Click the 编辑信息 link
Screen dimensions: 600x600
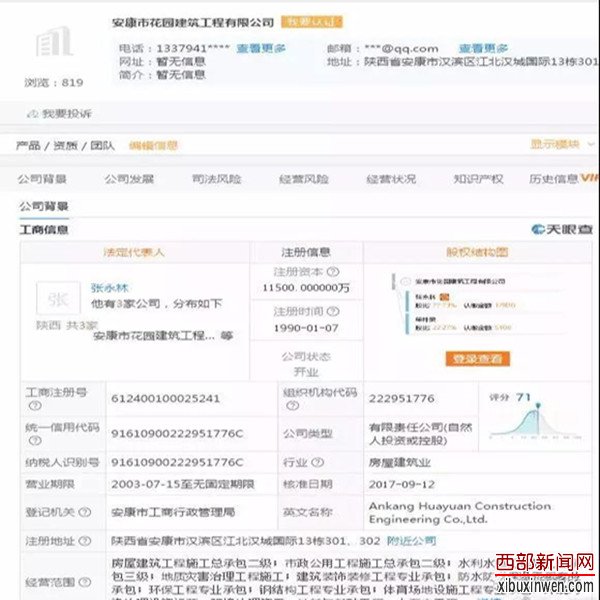[x=153, y=145]
